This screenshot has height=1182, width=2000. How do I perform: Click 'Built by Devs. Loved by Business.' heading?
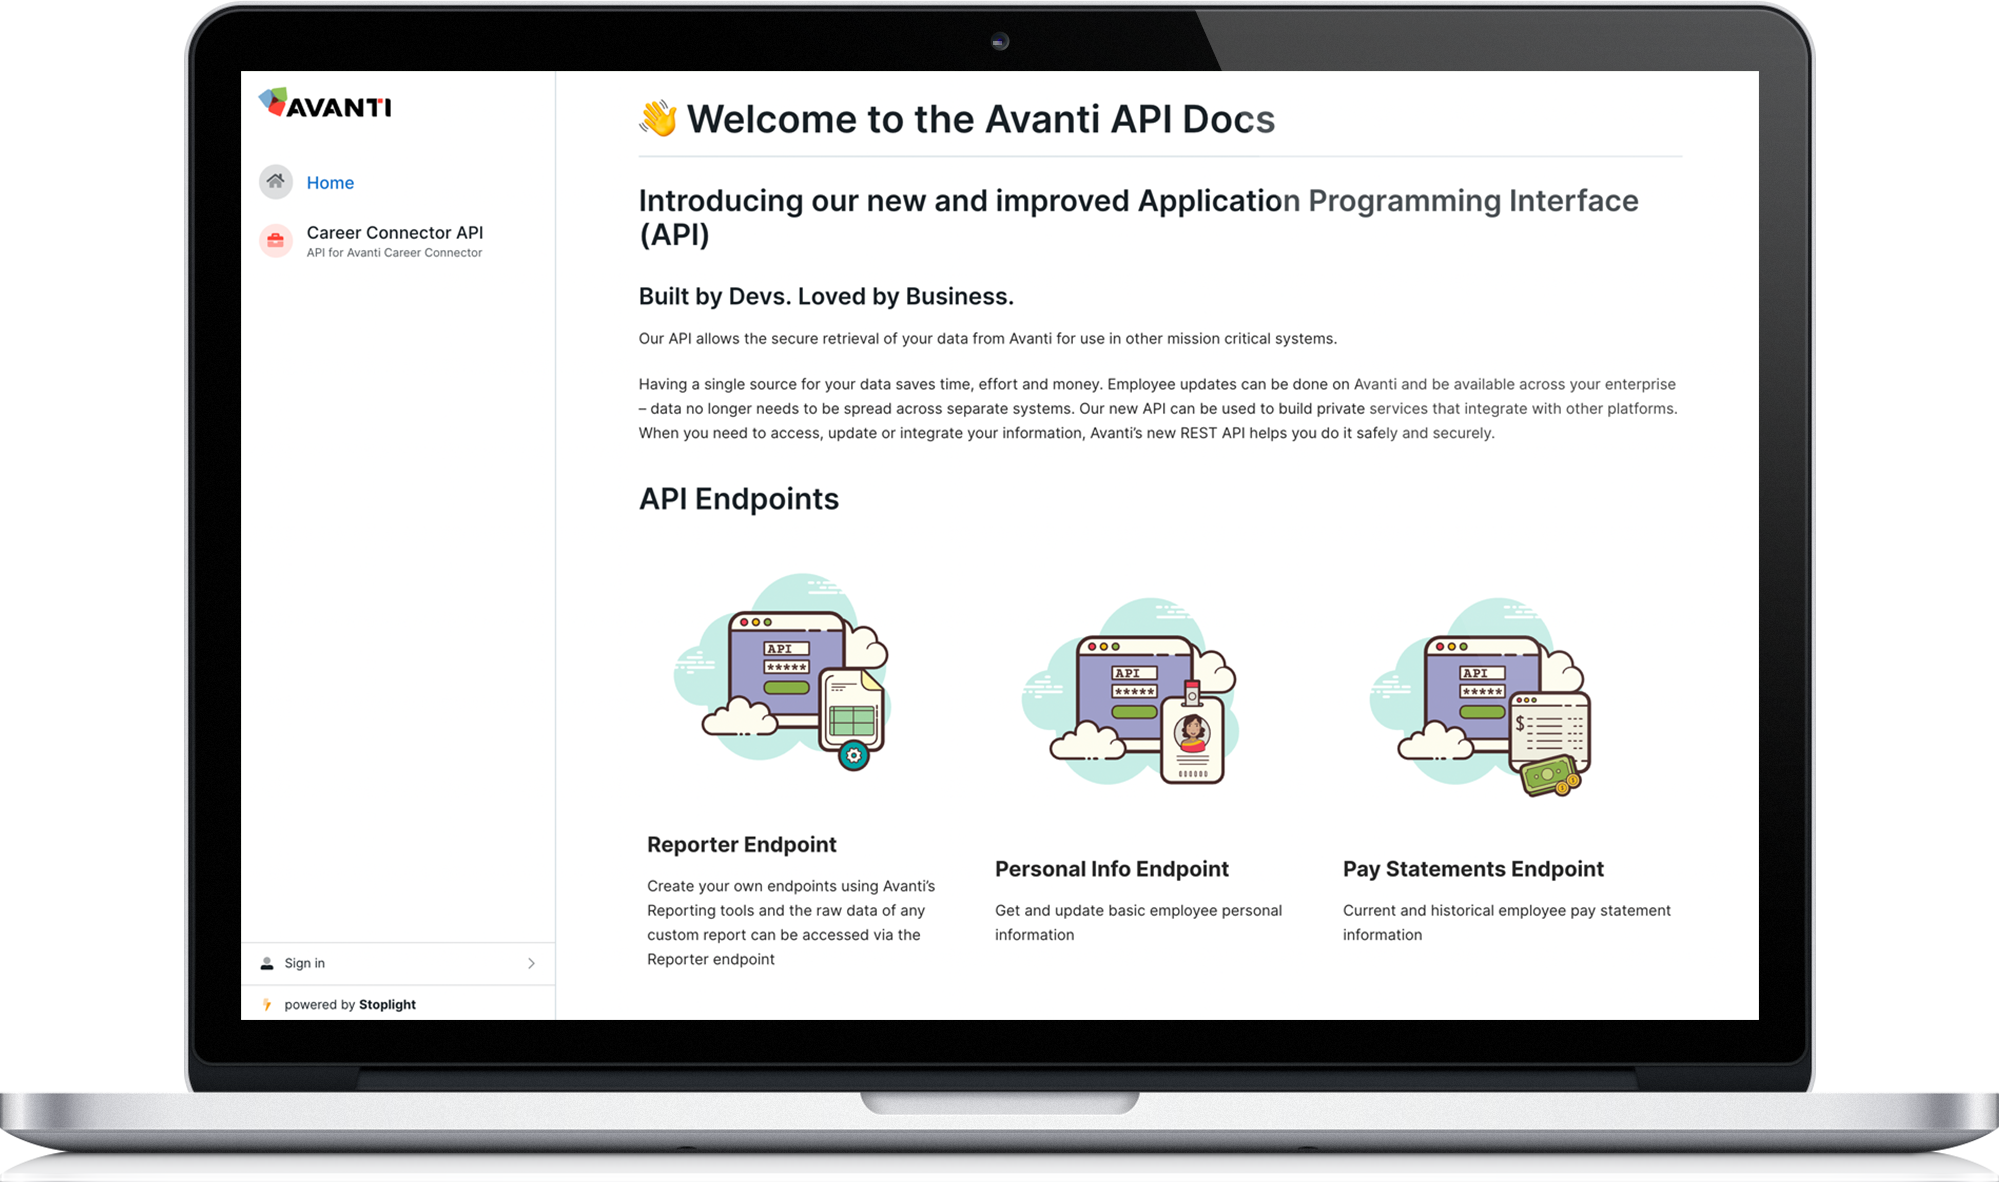[x=826, y=296]
